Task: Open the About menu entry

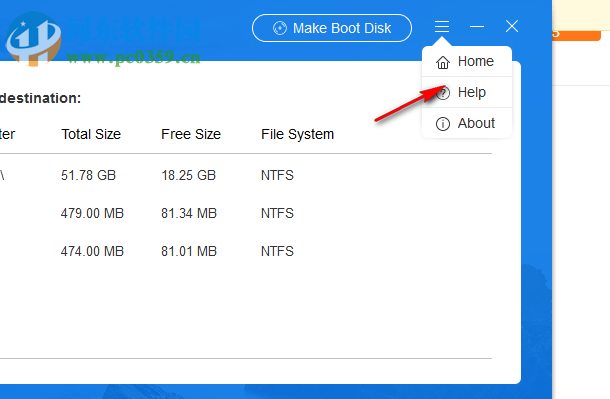Action: click(467, 124)
